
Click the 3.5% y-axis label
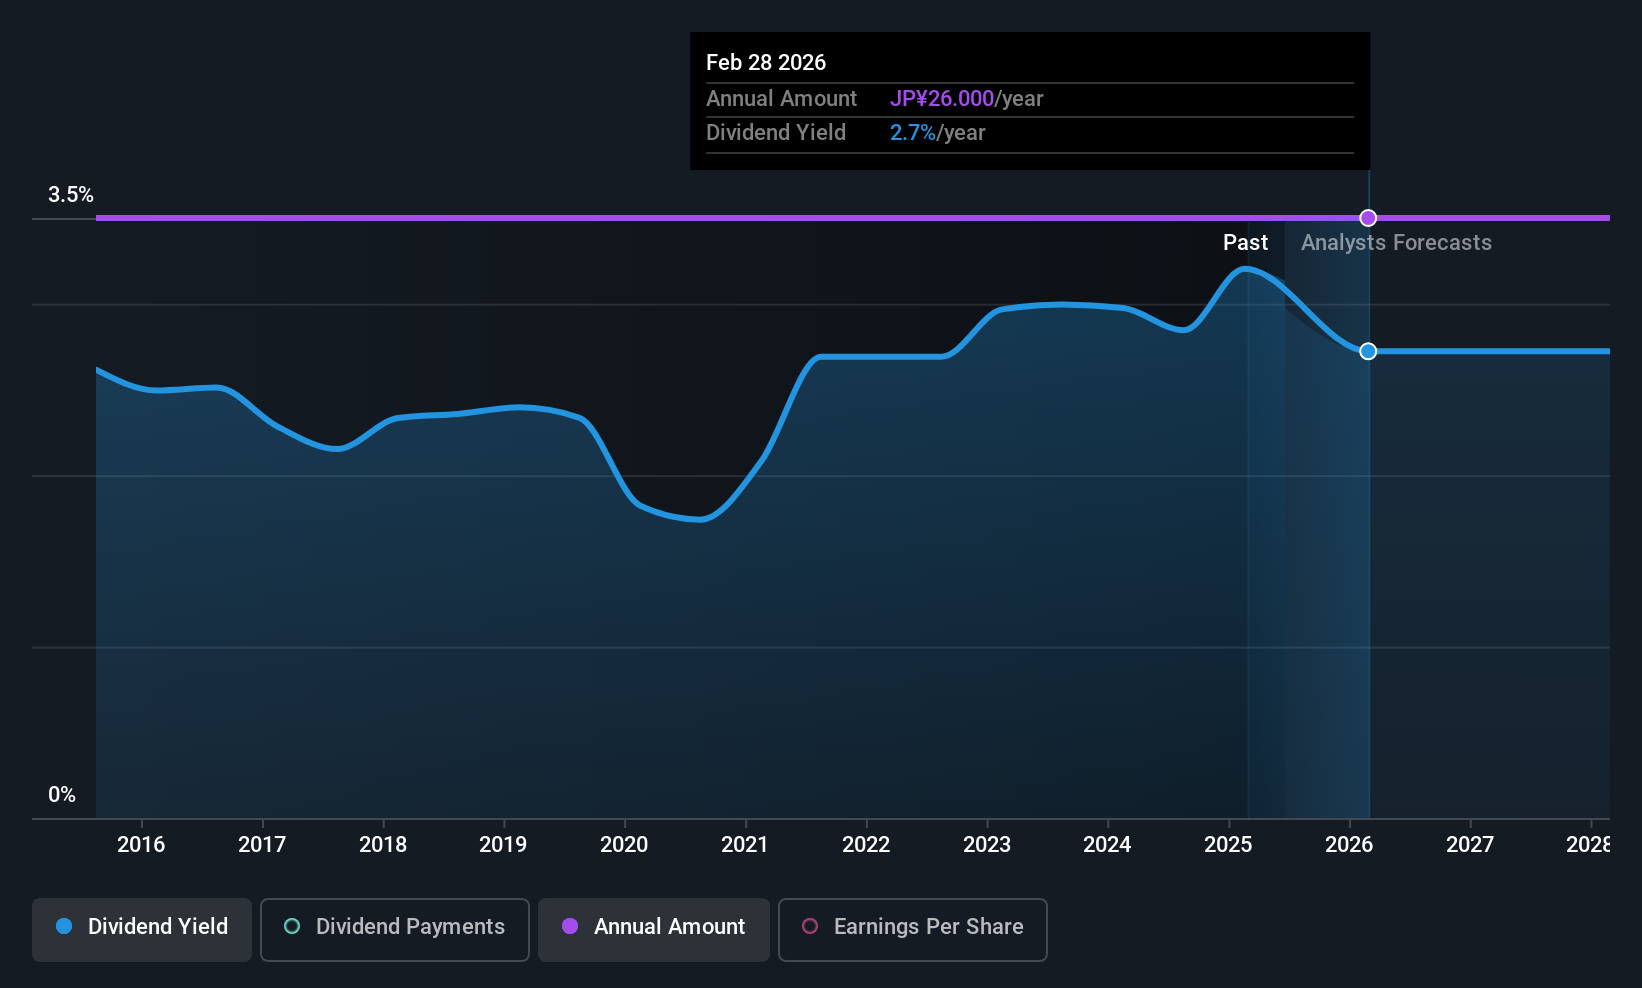(x=71, y=195)
